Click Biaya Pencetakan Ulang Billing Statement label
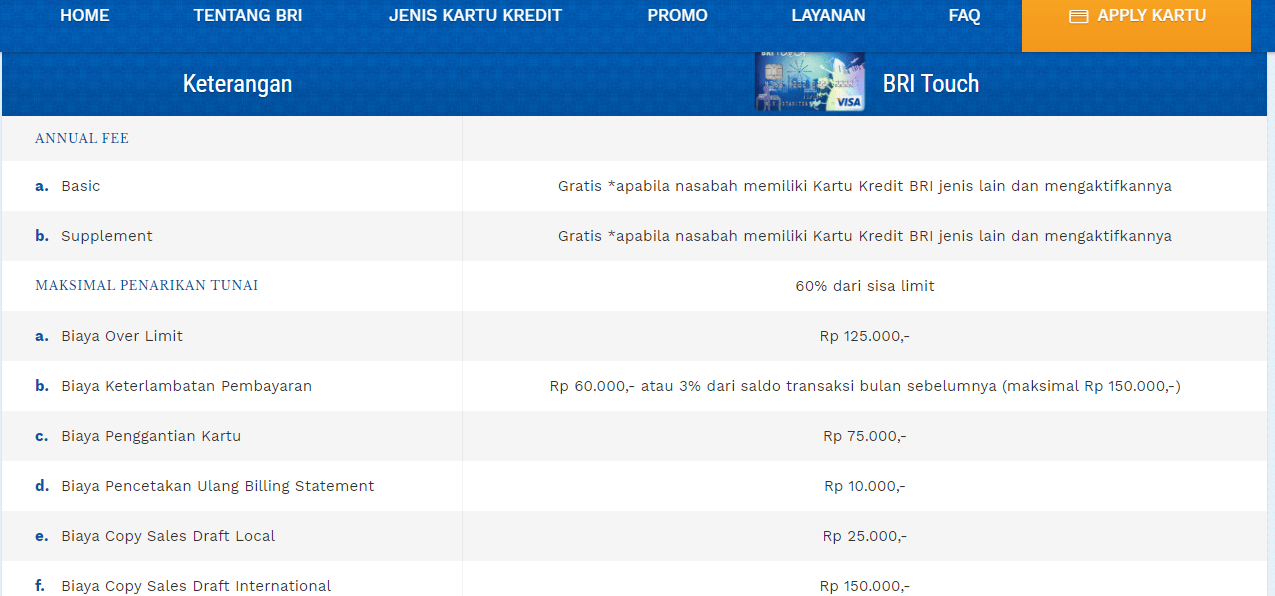The image size is (1275, 596). pos(217,486)
